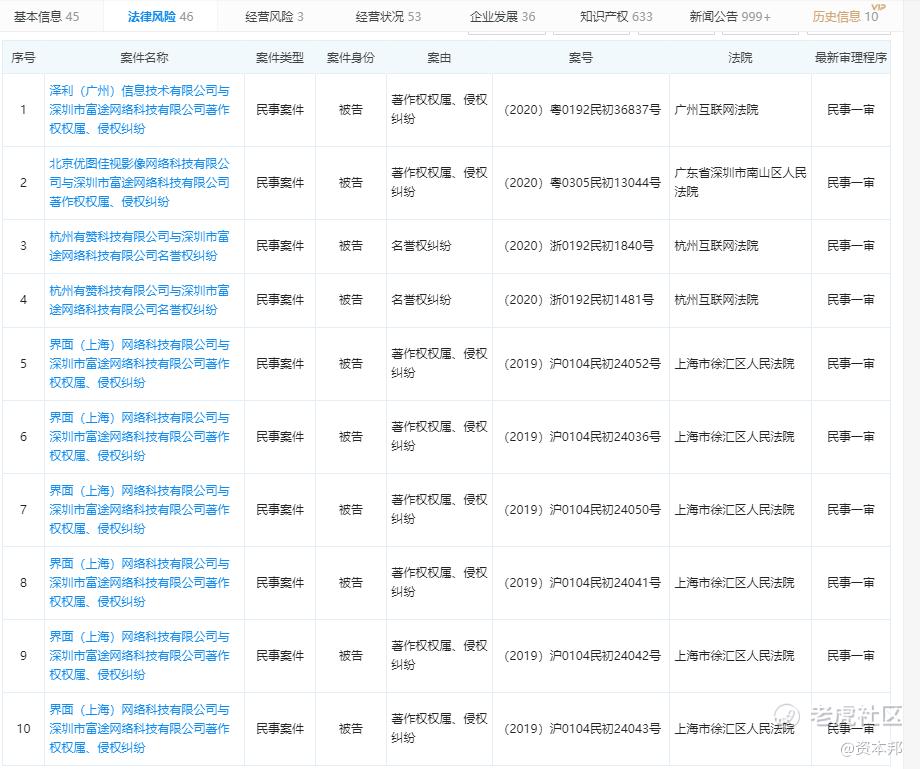This screenshot has width=920, height=769.
Task: Click 上海市徐汇区人民法院 in row 5
Action: [x=734, y=364]
